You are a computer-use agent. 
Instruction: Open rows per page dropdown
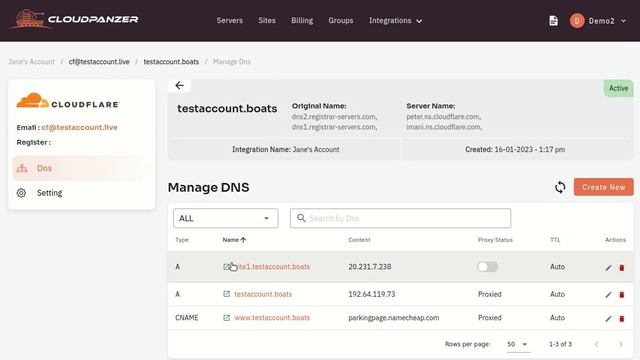coord(517,344)
